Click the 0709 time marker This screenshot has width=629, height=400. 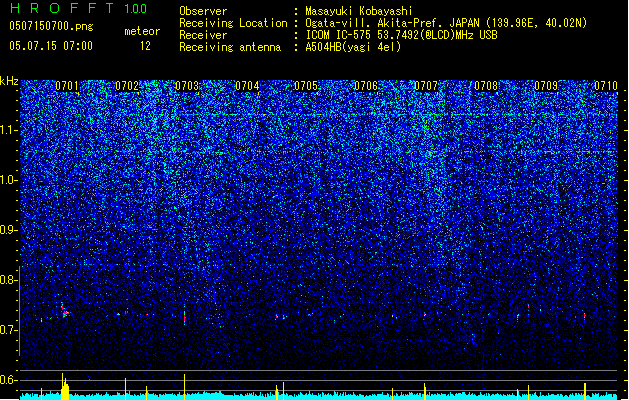point(546,86)
